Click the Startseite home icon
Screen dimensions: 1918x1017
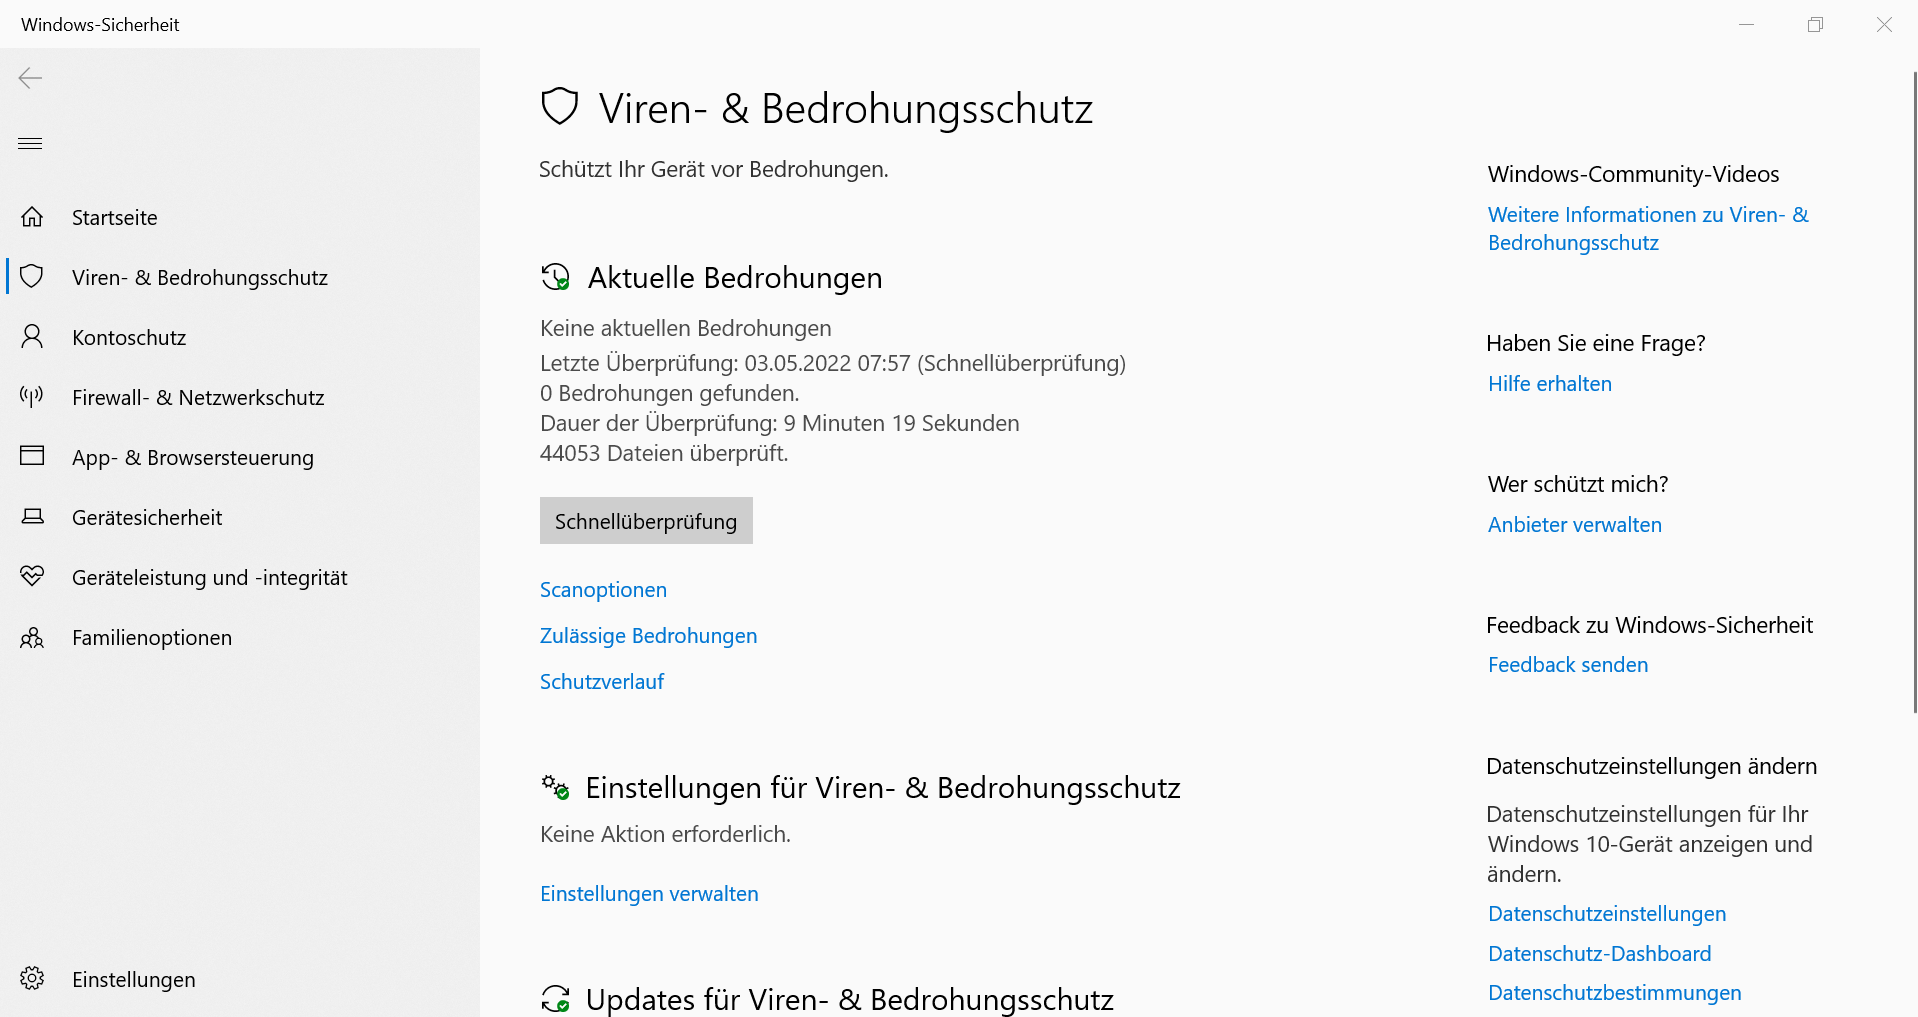point(32,217)
